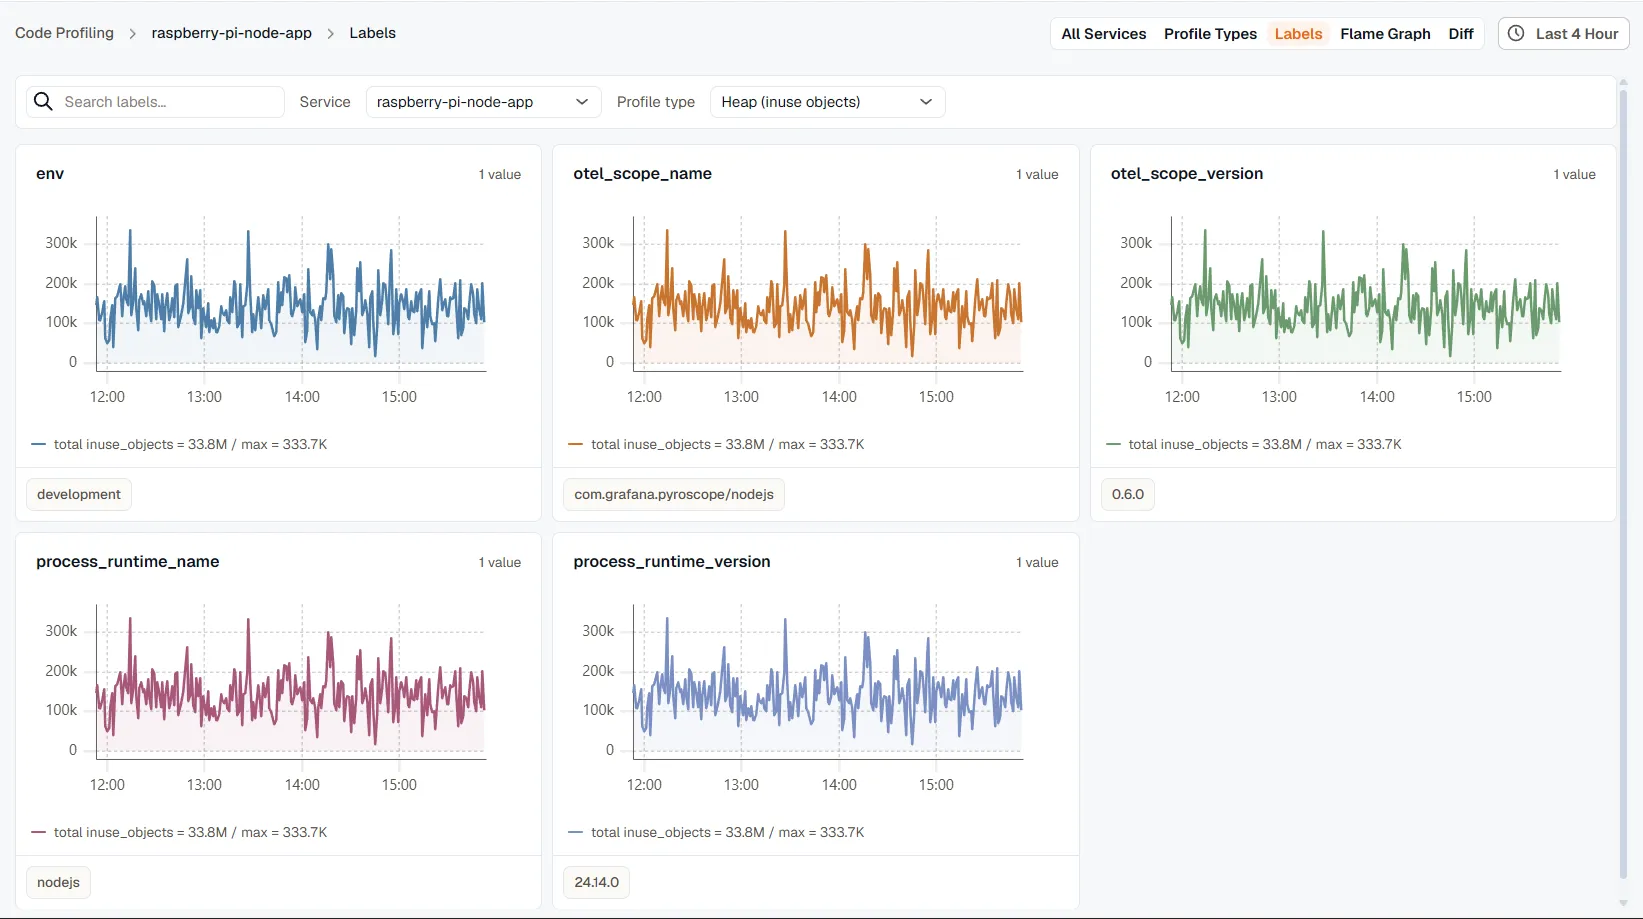This screenshot has width=1643, height=919.
Task: Switch to the All Services tab
Action: (1103, 33)
